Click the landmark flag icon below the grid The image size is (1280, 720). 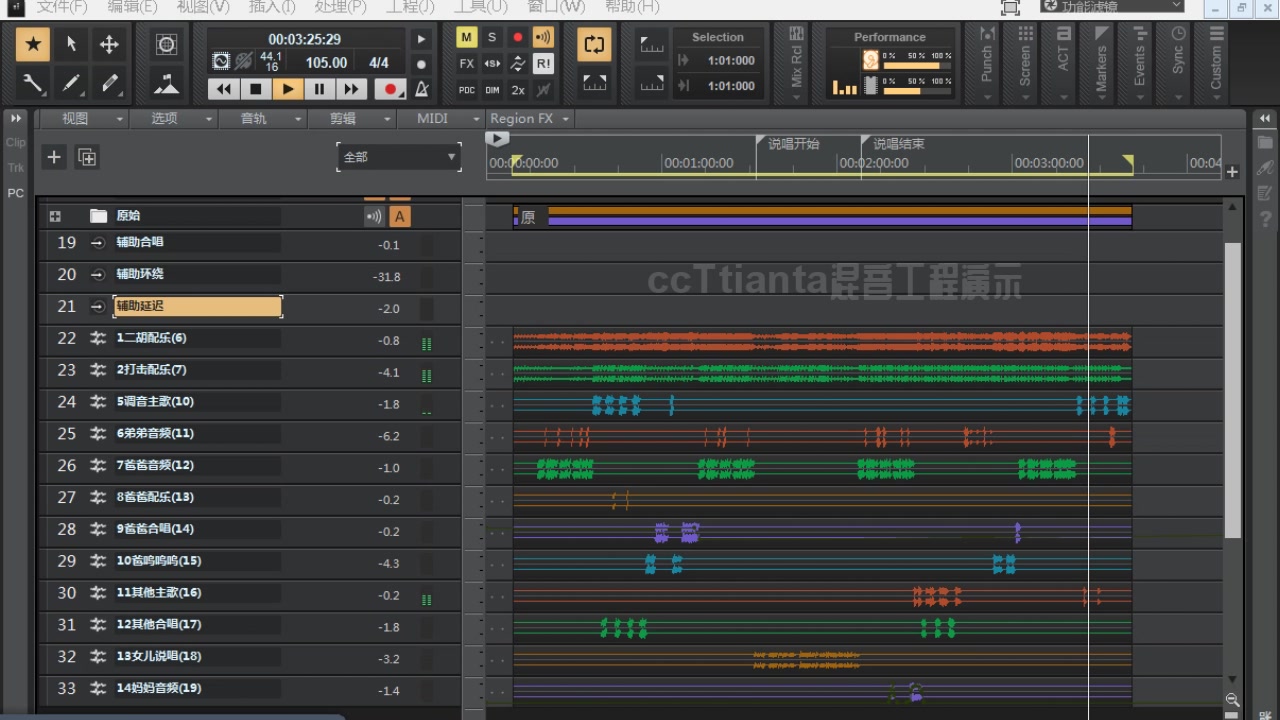click(x=166, y=83)
